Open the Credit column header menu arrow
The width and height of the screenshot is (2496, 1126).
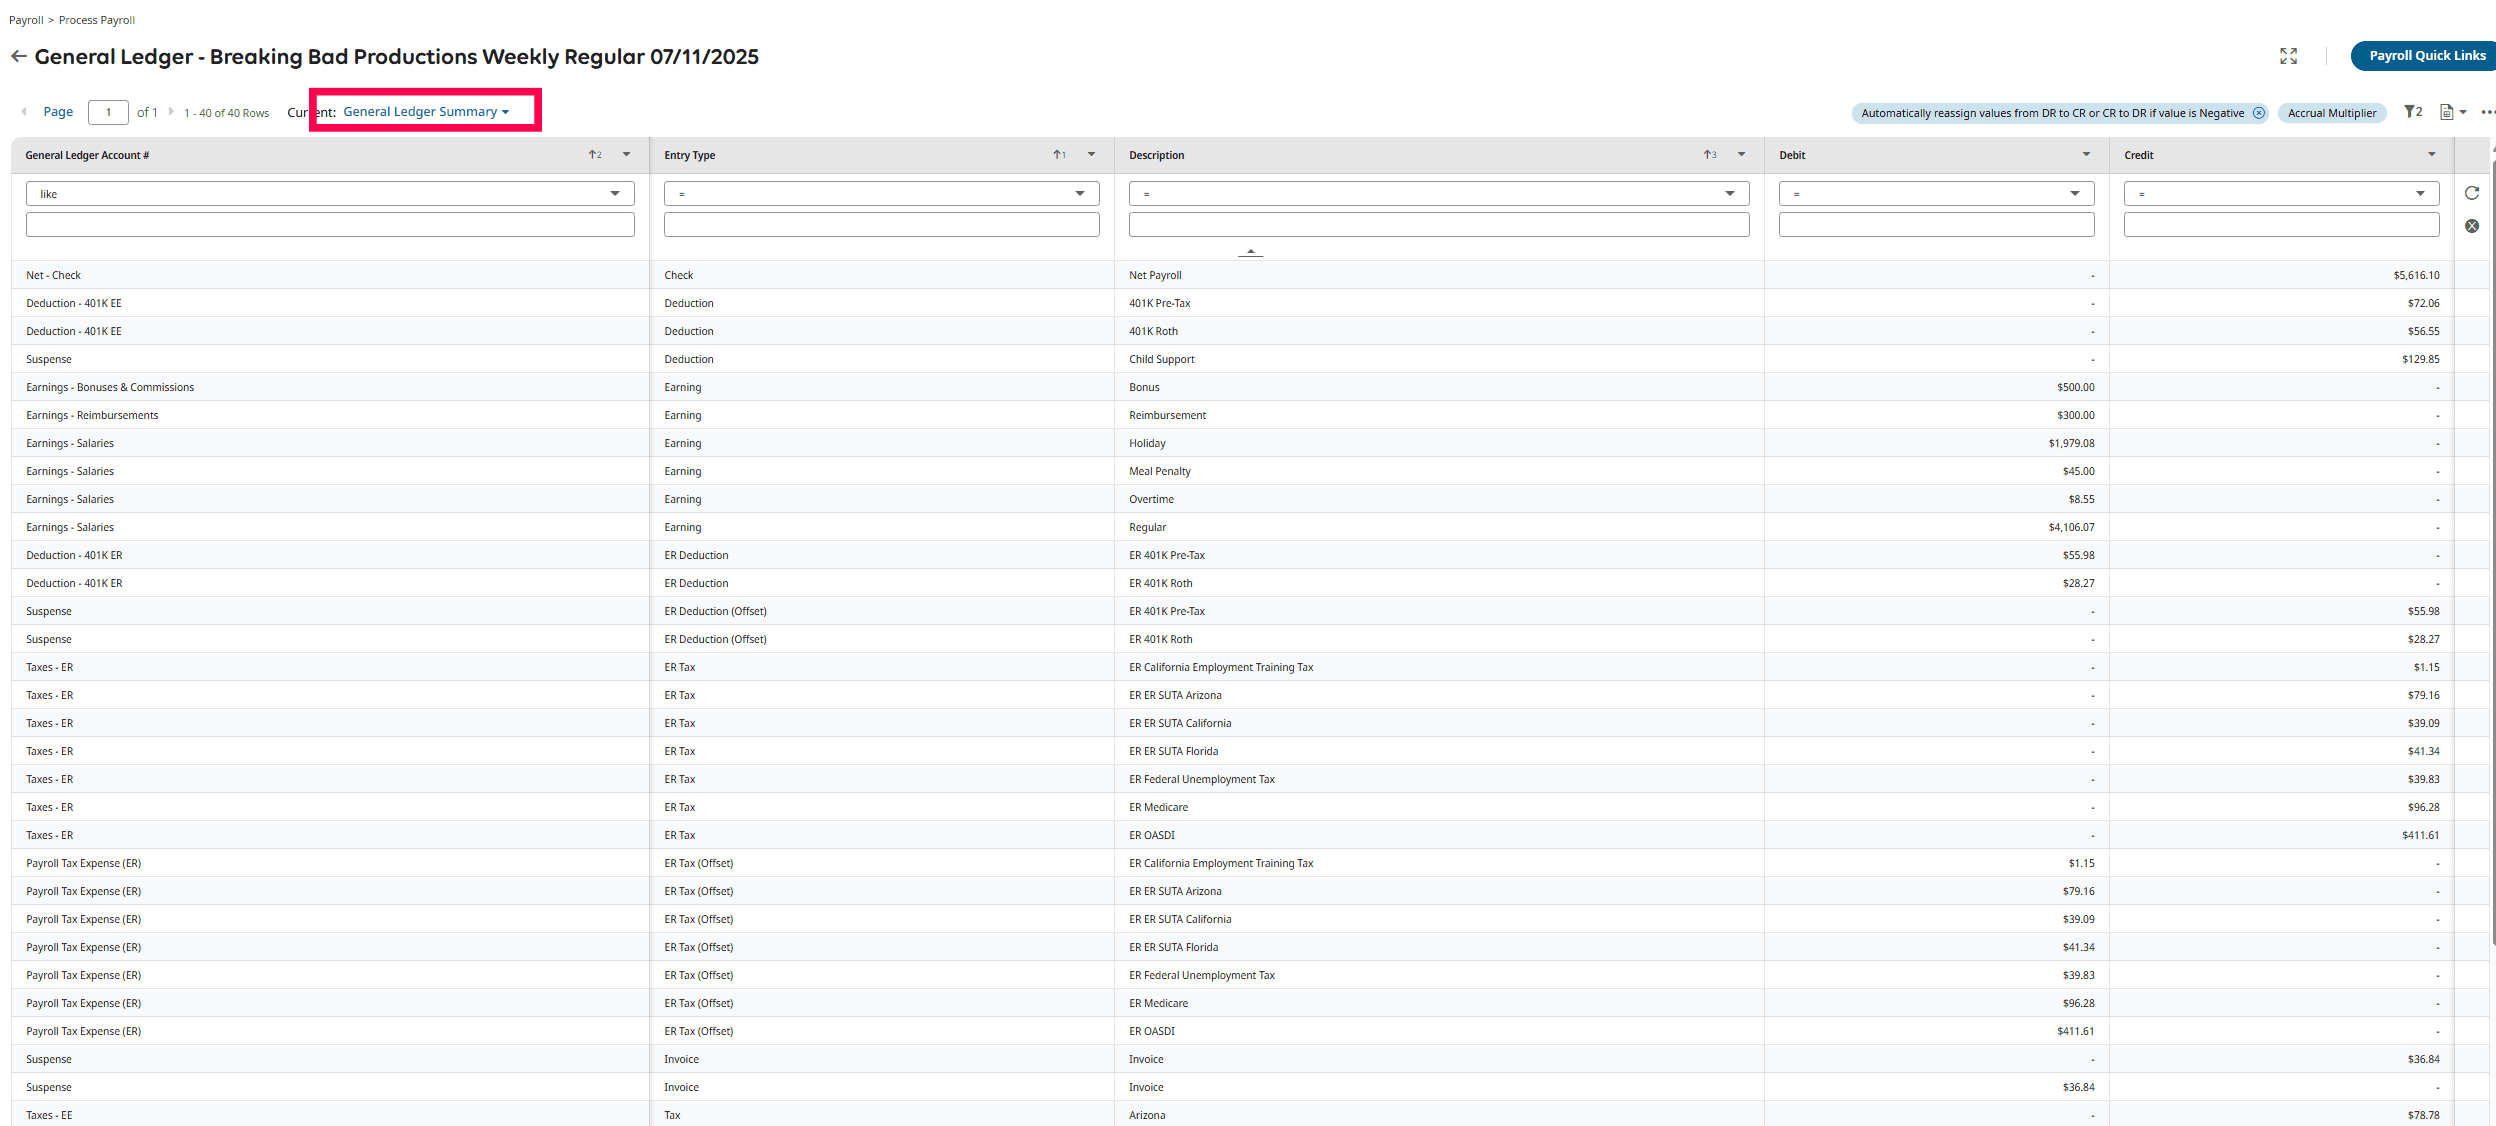tap(2431, 155)
